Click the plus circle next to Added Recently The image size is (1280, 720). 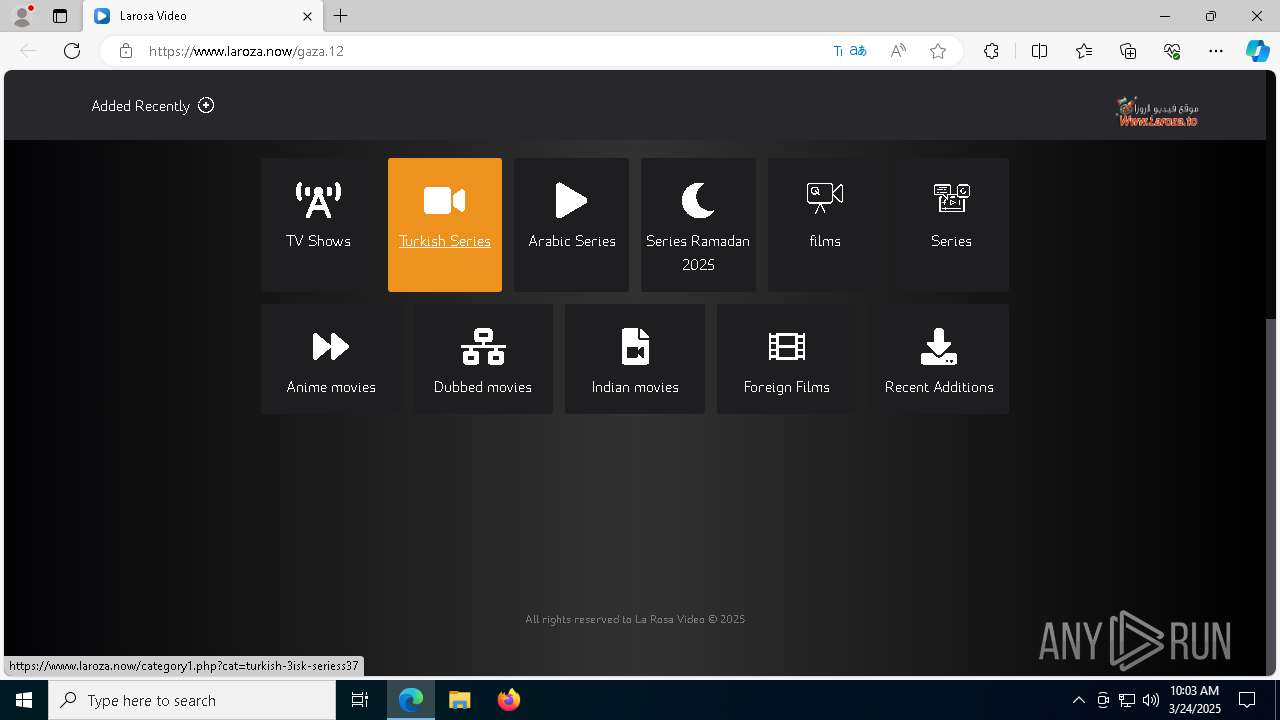[206, 105]
